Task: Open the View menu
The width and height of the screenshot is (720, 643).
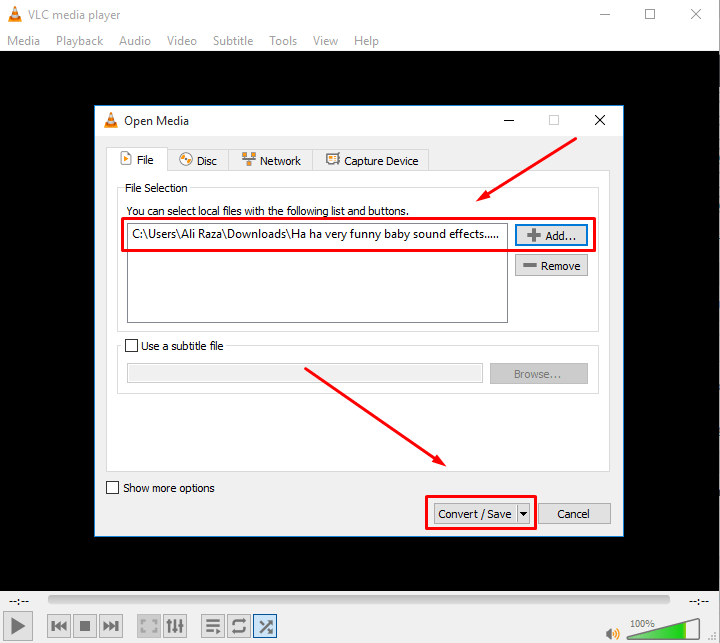Action: point(325,41)
